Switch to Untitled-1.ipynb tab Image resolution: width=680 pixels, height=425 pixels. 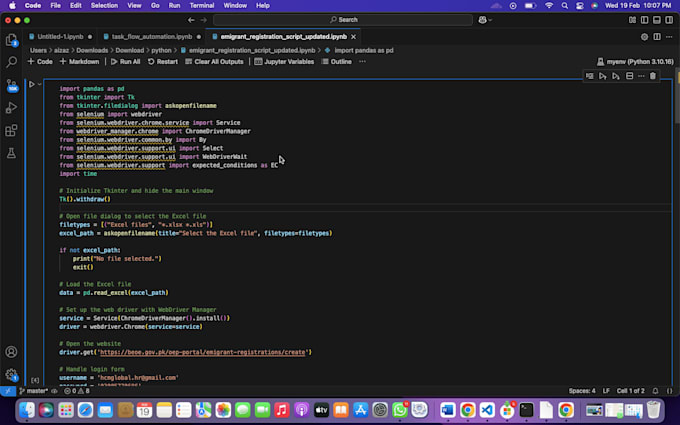click(x=60, y=37)
